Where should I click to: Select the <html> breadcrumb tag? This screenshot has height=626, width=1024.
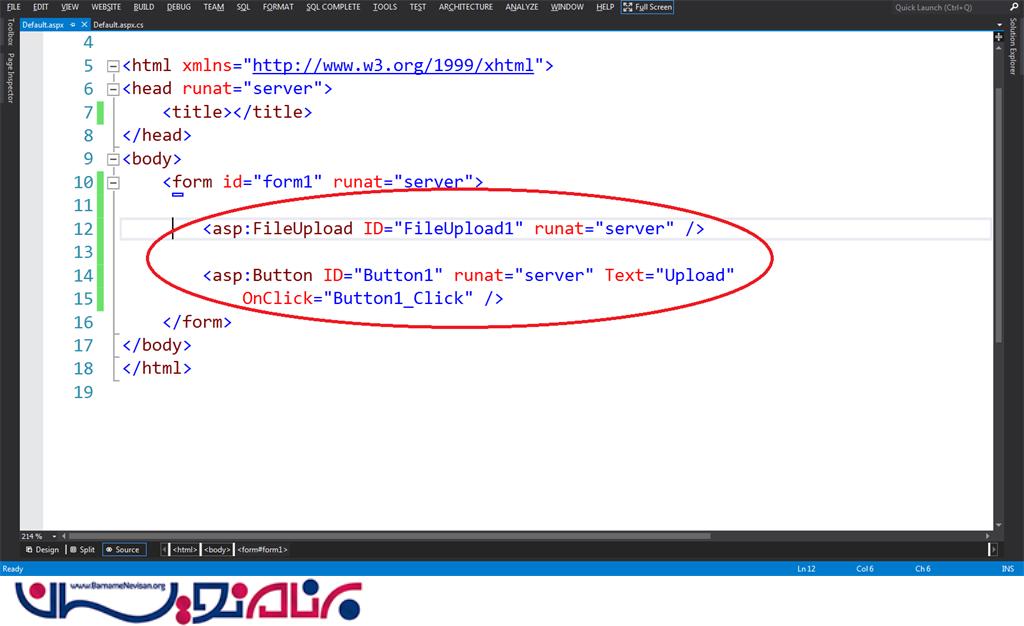(185, 550)
